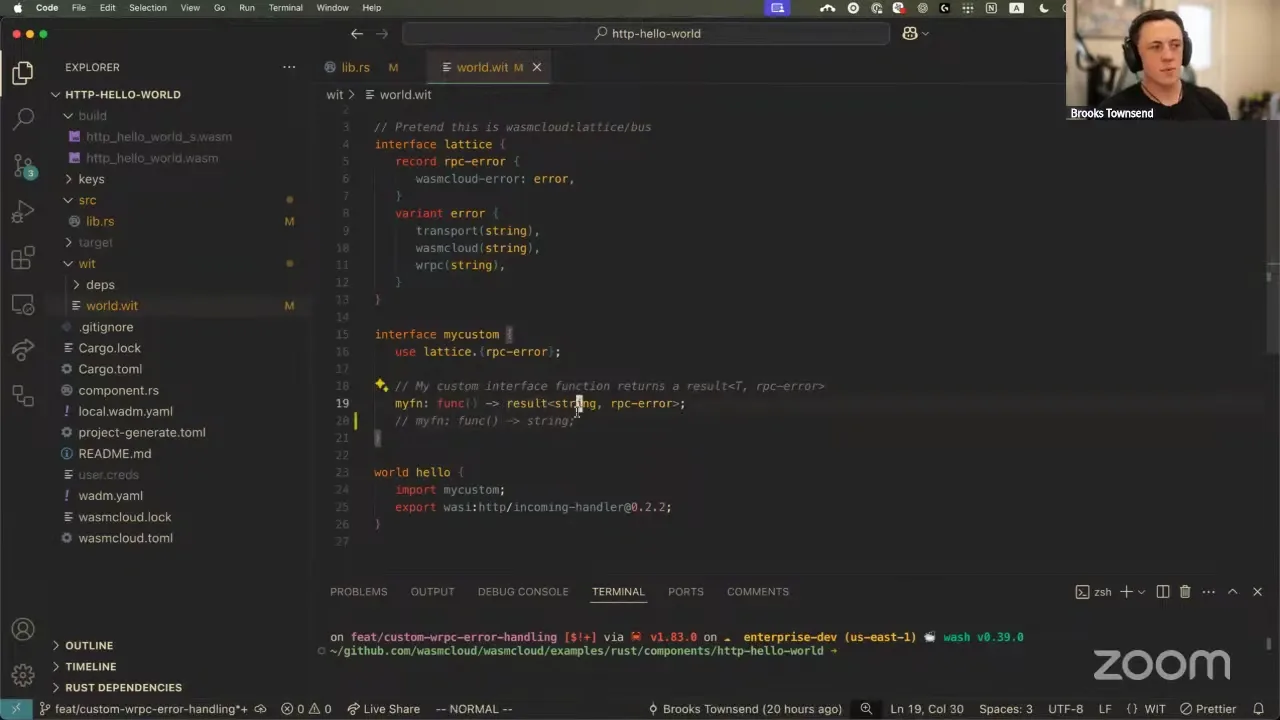
Task: Open the Extensions view
Action: (x=23, y=258)
